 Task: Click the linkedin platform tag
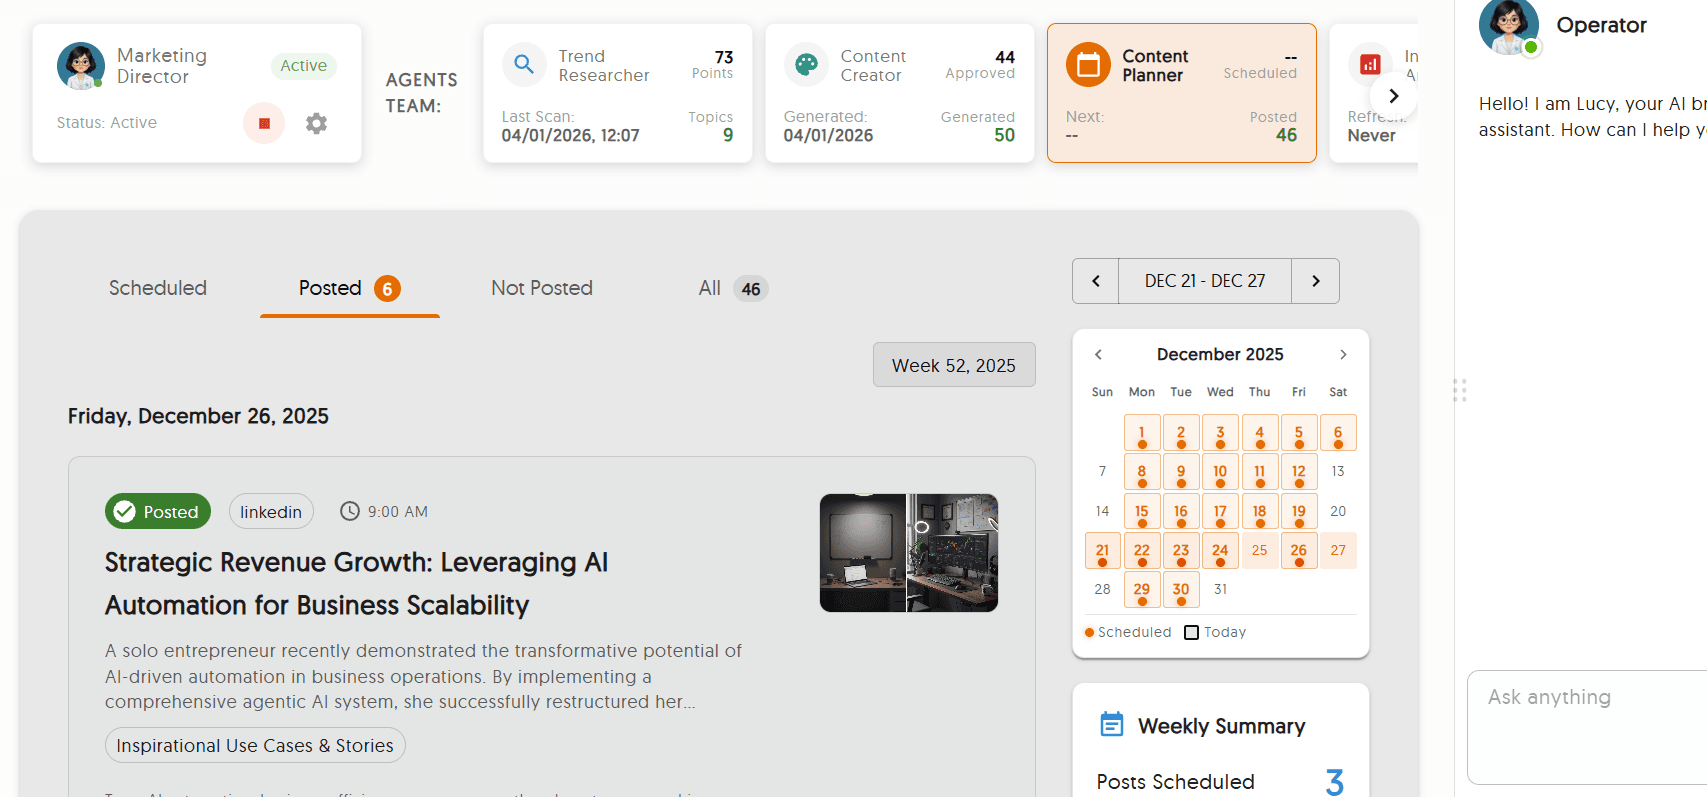pos(271,511)
